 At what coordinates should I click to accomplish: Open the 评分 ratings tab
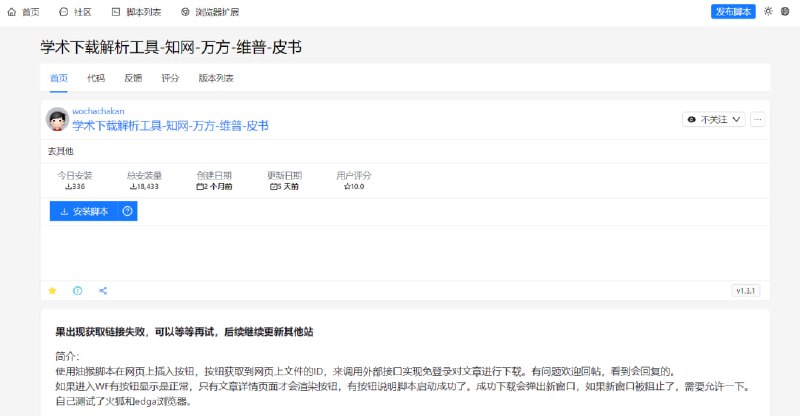point(170,78)
